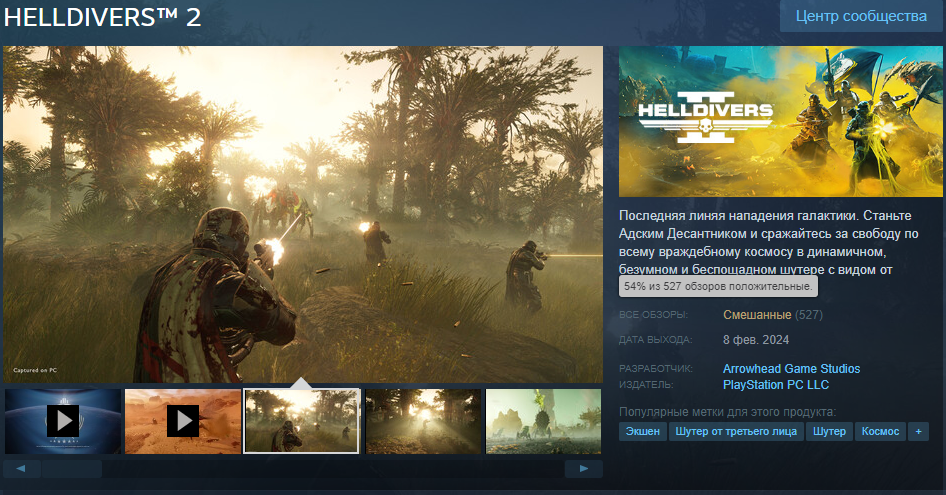Click the Популярные метки для этого продукта heading
Viewport: 946px width, 495px height.
(728, 412)
